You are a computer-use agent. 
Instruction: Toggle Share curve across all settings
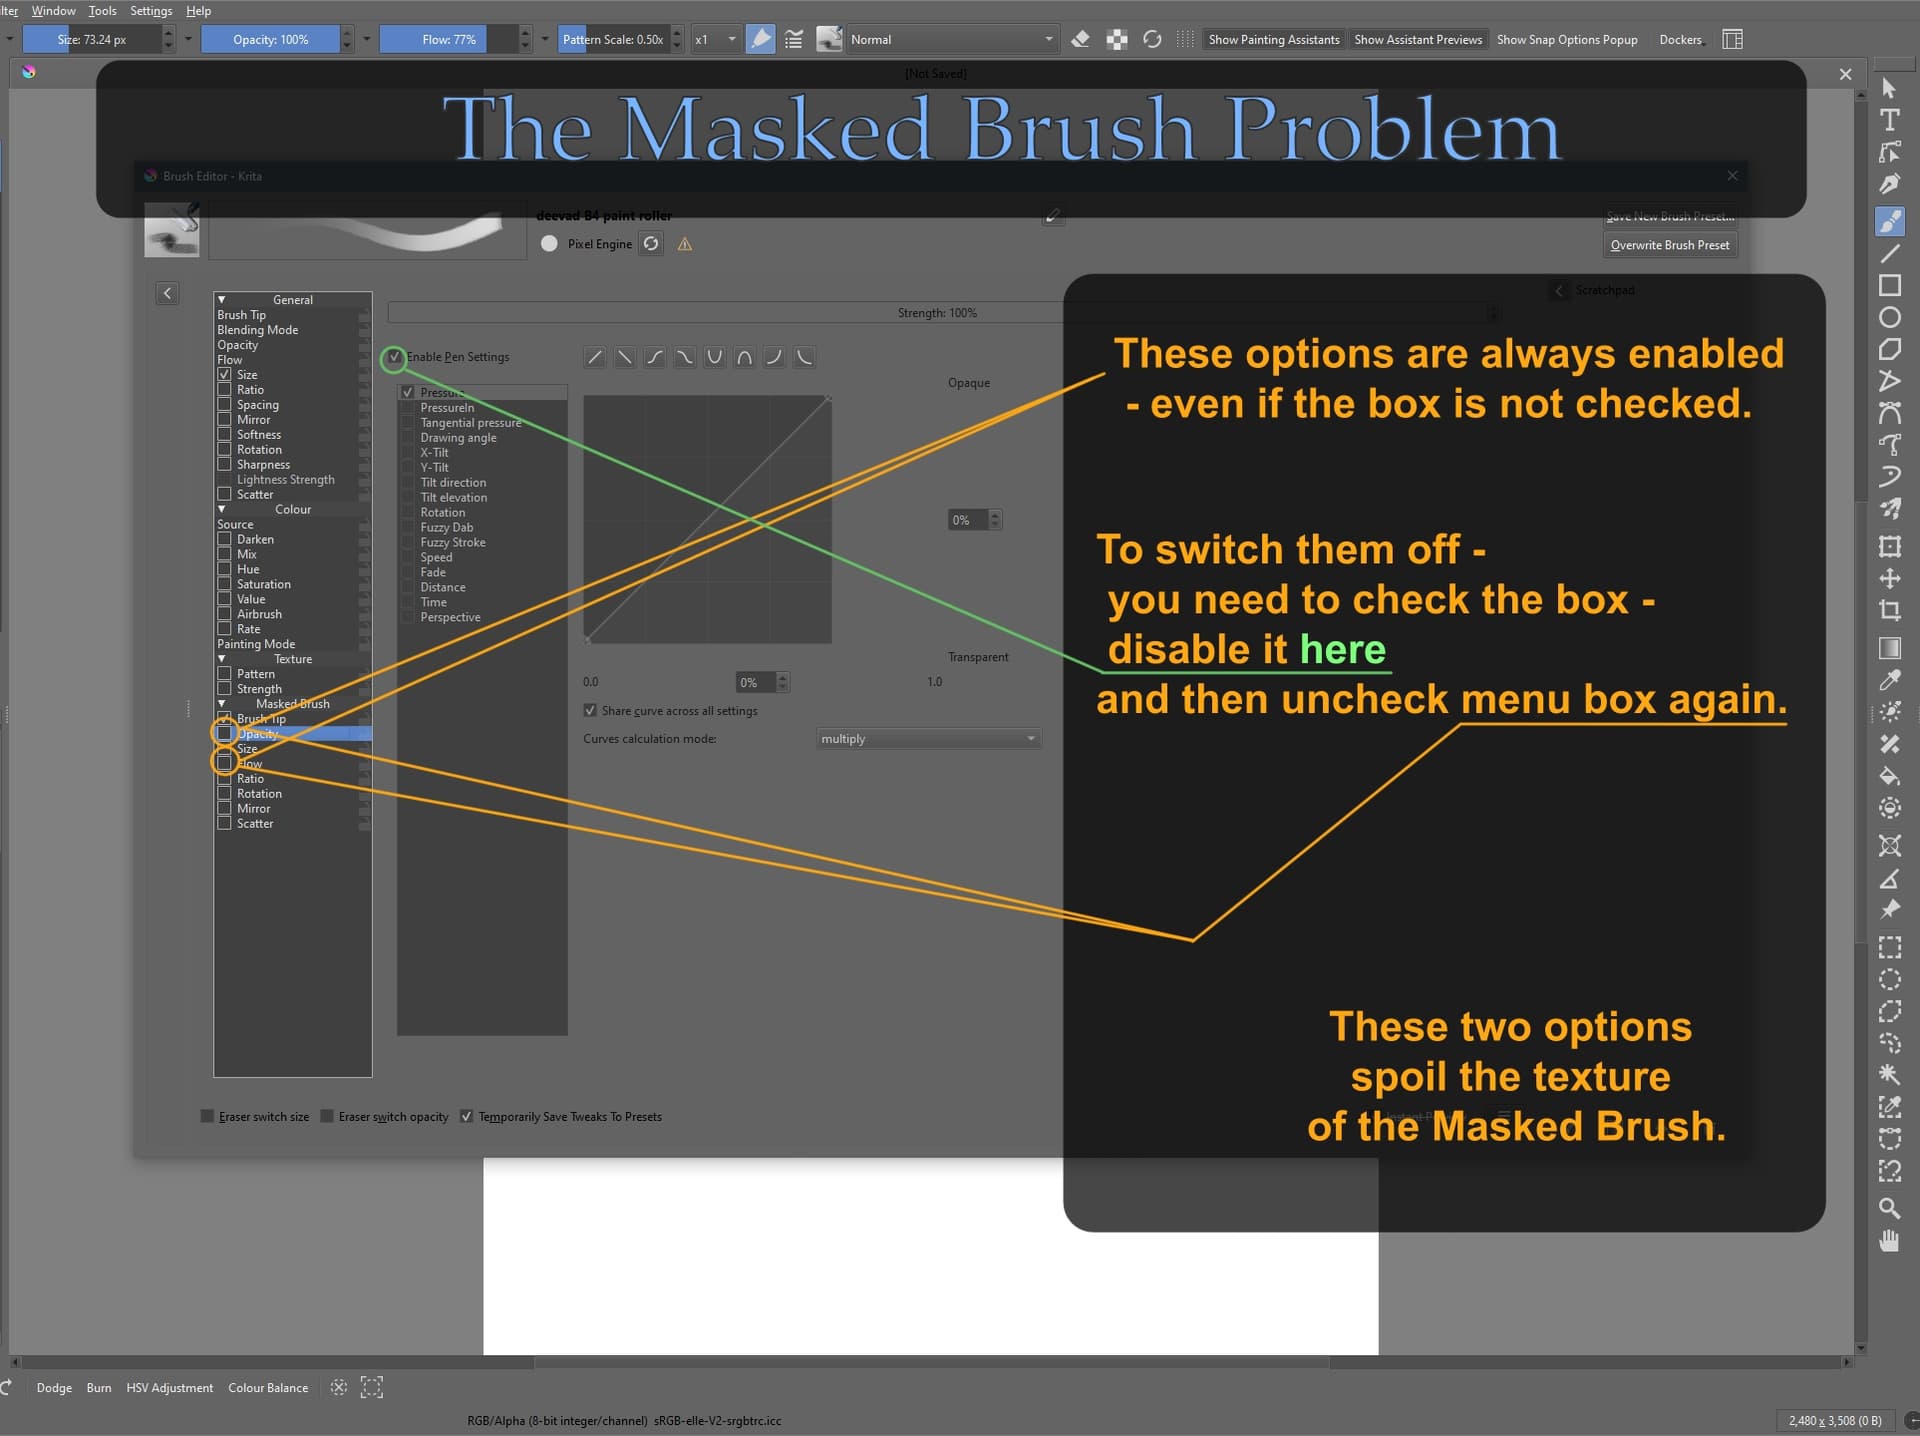590,710
